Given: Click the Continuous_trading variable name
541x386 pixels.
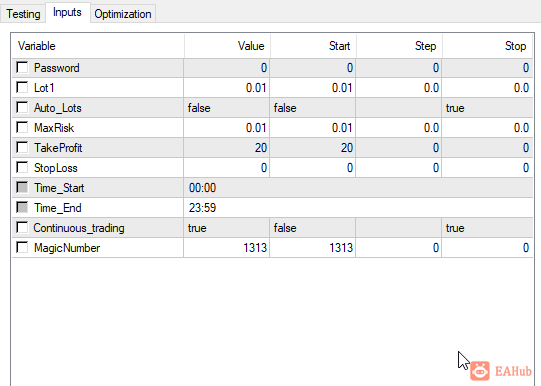Looking at the screenshot, I should 79,228.
